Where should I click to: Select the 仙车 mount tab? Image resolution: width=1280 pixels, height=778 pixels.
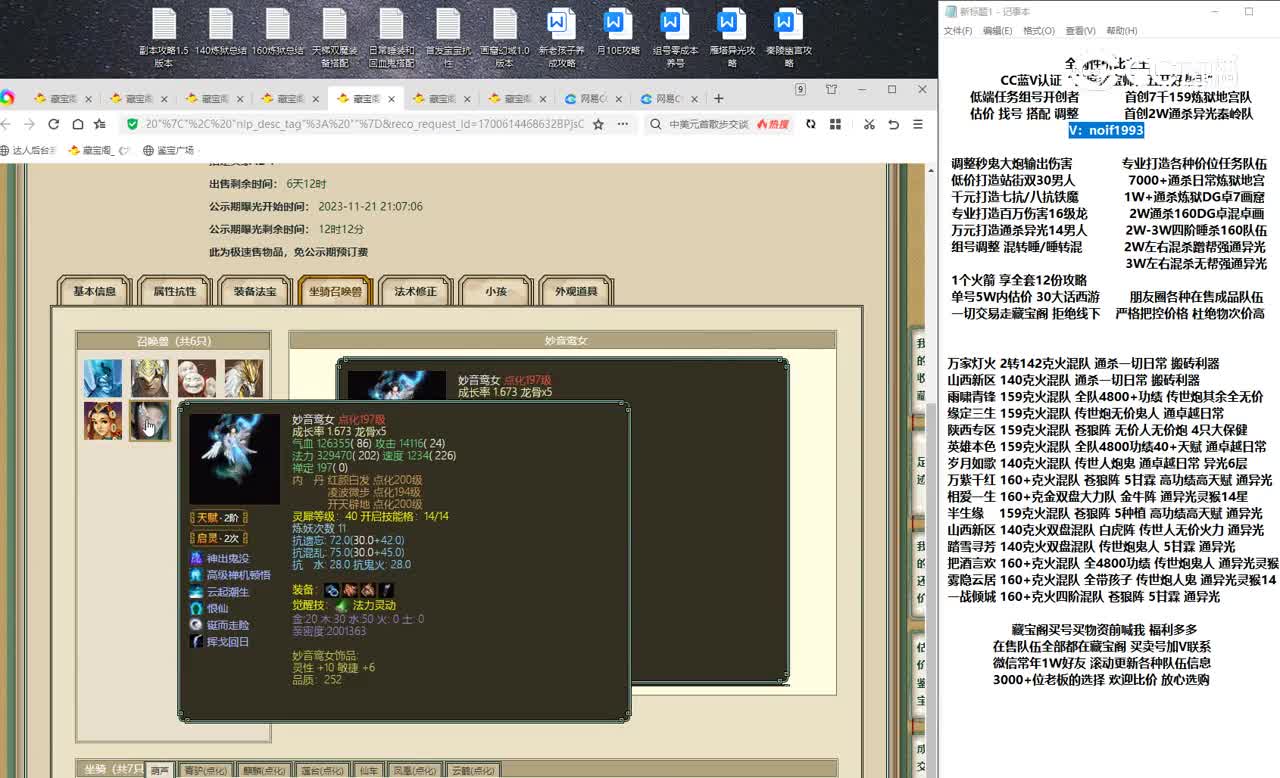point(368,771)
